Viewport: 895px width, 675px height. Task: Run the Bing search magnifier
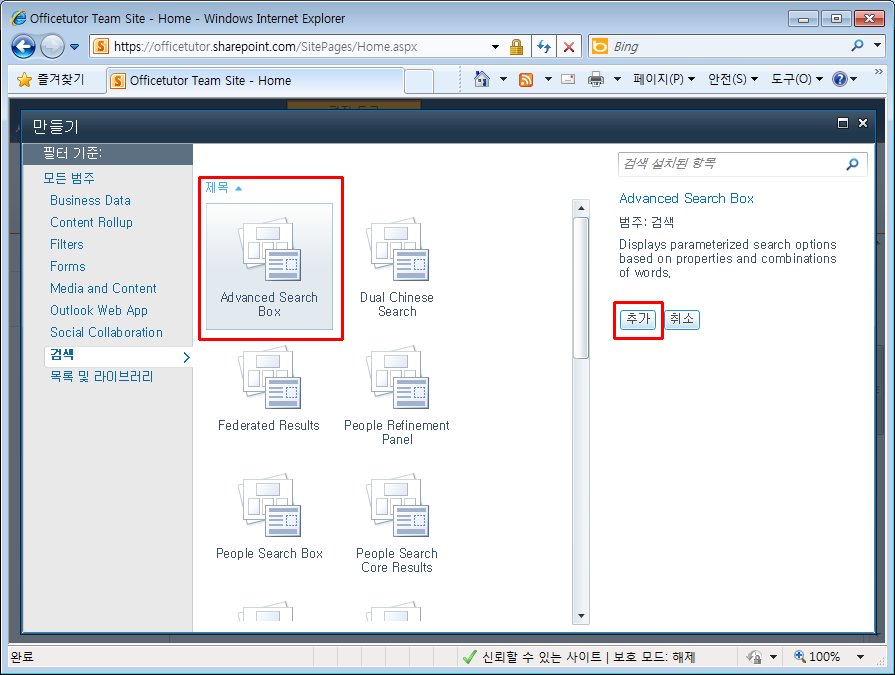[857, 46]
